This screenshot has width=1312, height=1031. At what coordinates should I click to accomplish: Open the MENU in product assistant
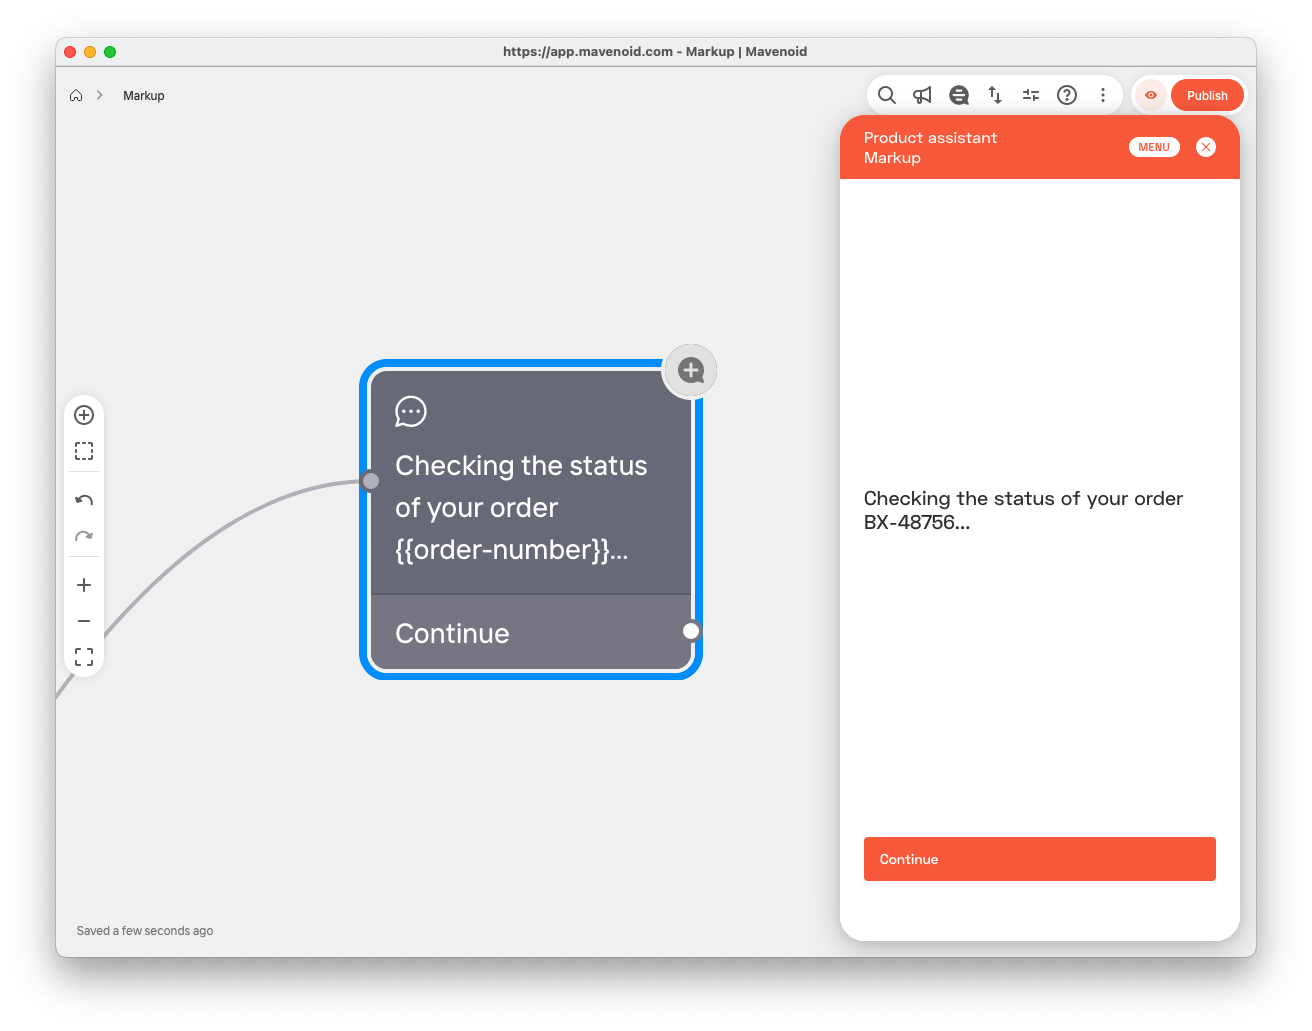1154,147
